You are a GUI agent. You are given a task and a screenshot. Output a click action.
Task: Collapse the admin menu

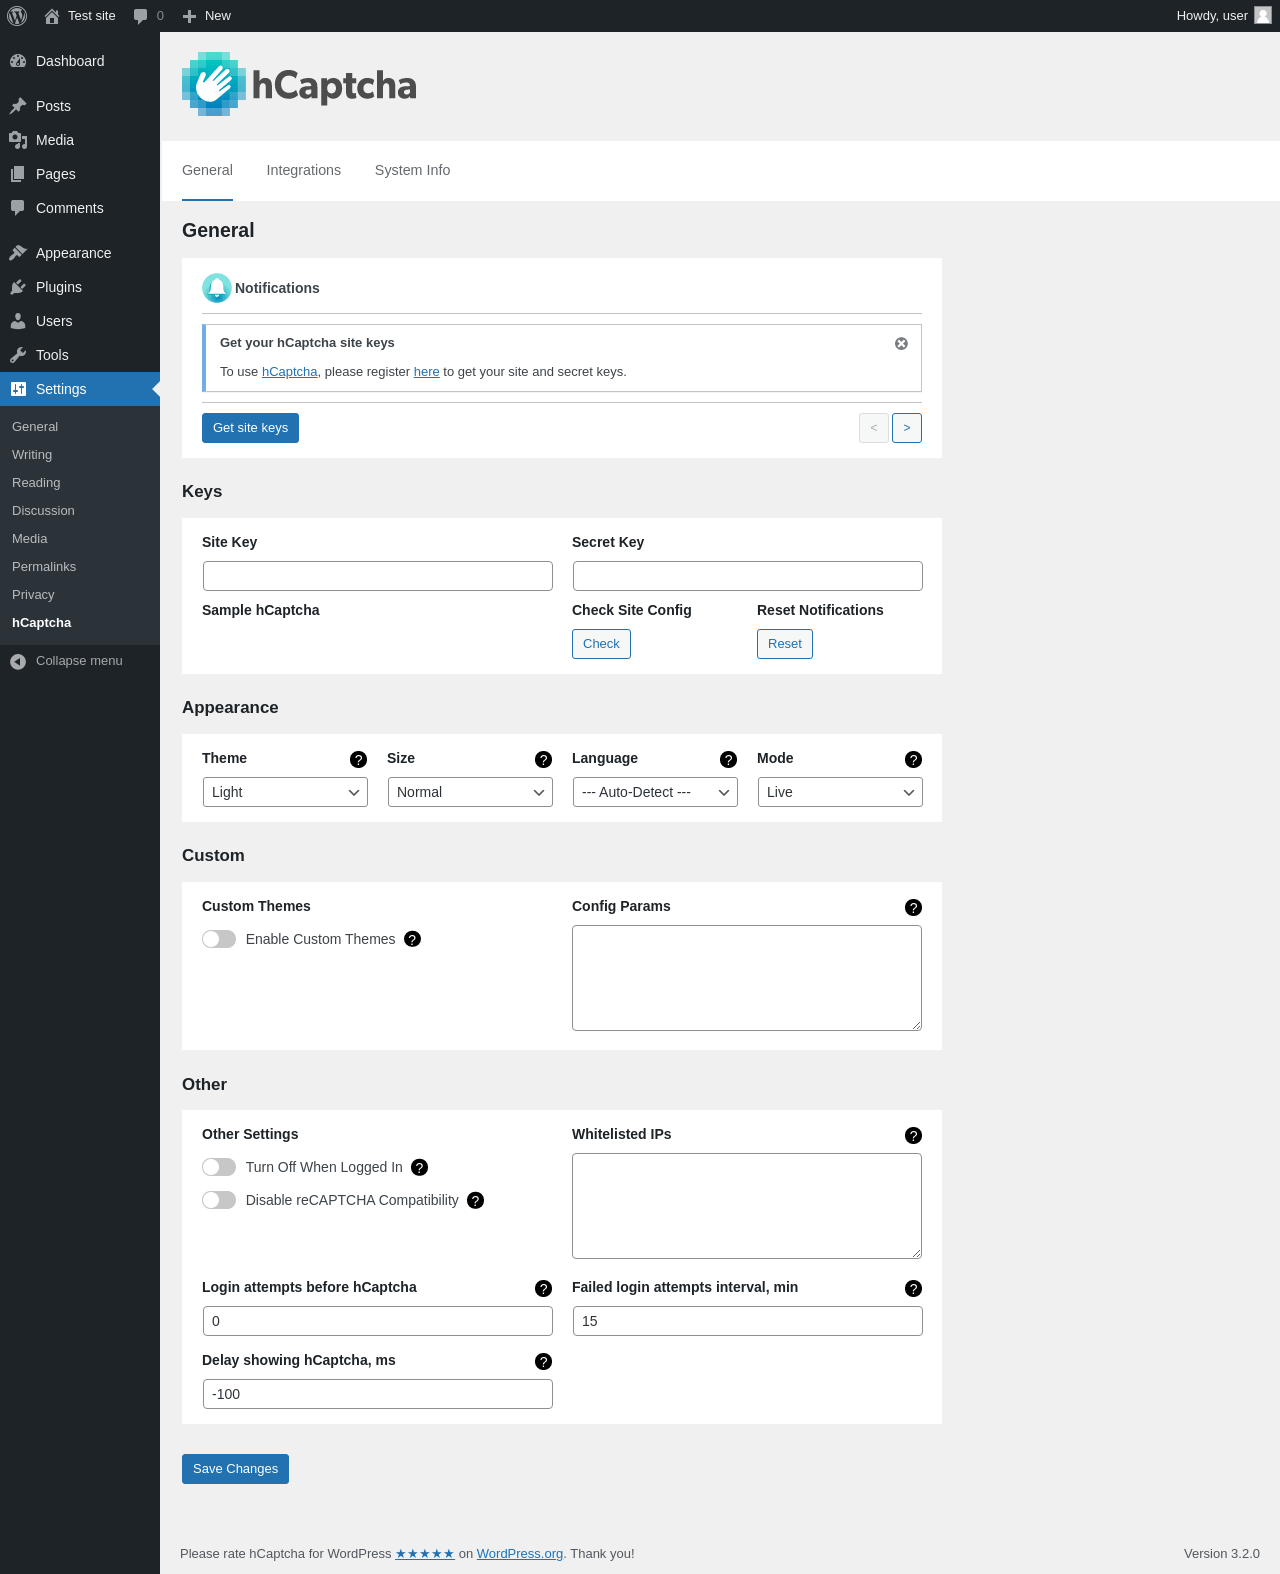[80, 661]
